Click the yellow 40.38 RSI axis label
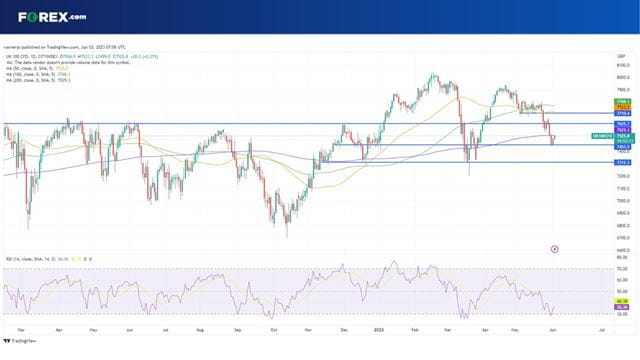This screenshot has height=360, width=640. pyautogui.click(x=622, y=301)
